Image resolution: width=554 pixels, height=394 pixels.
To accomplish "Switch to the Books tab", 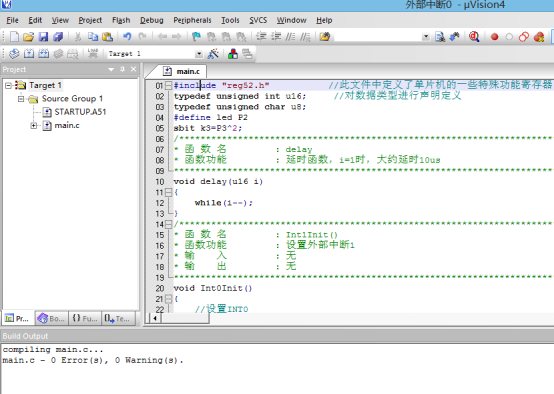I will [x=51, y=319].
